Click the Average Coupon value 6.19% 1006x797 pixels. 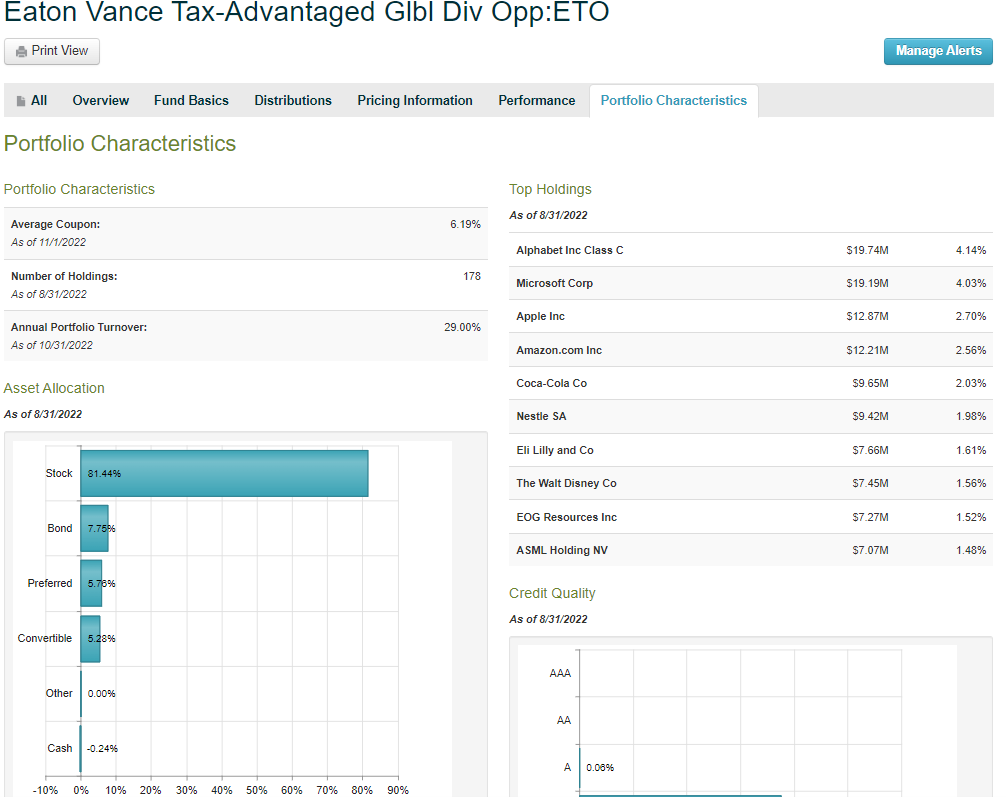pyautogui.click(x=465, y=224)
